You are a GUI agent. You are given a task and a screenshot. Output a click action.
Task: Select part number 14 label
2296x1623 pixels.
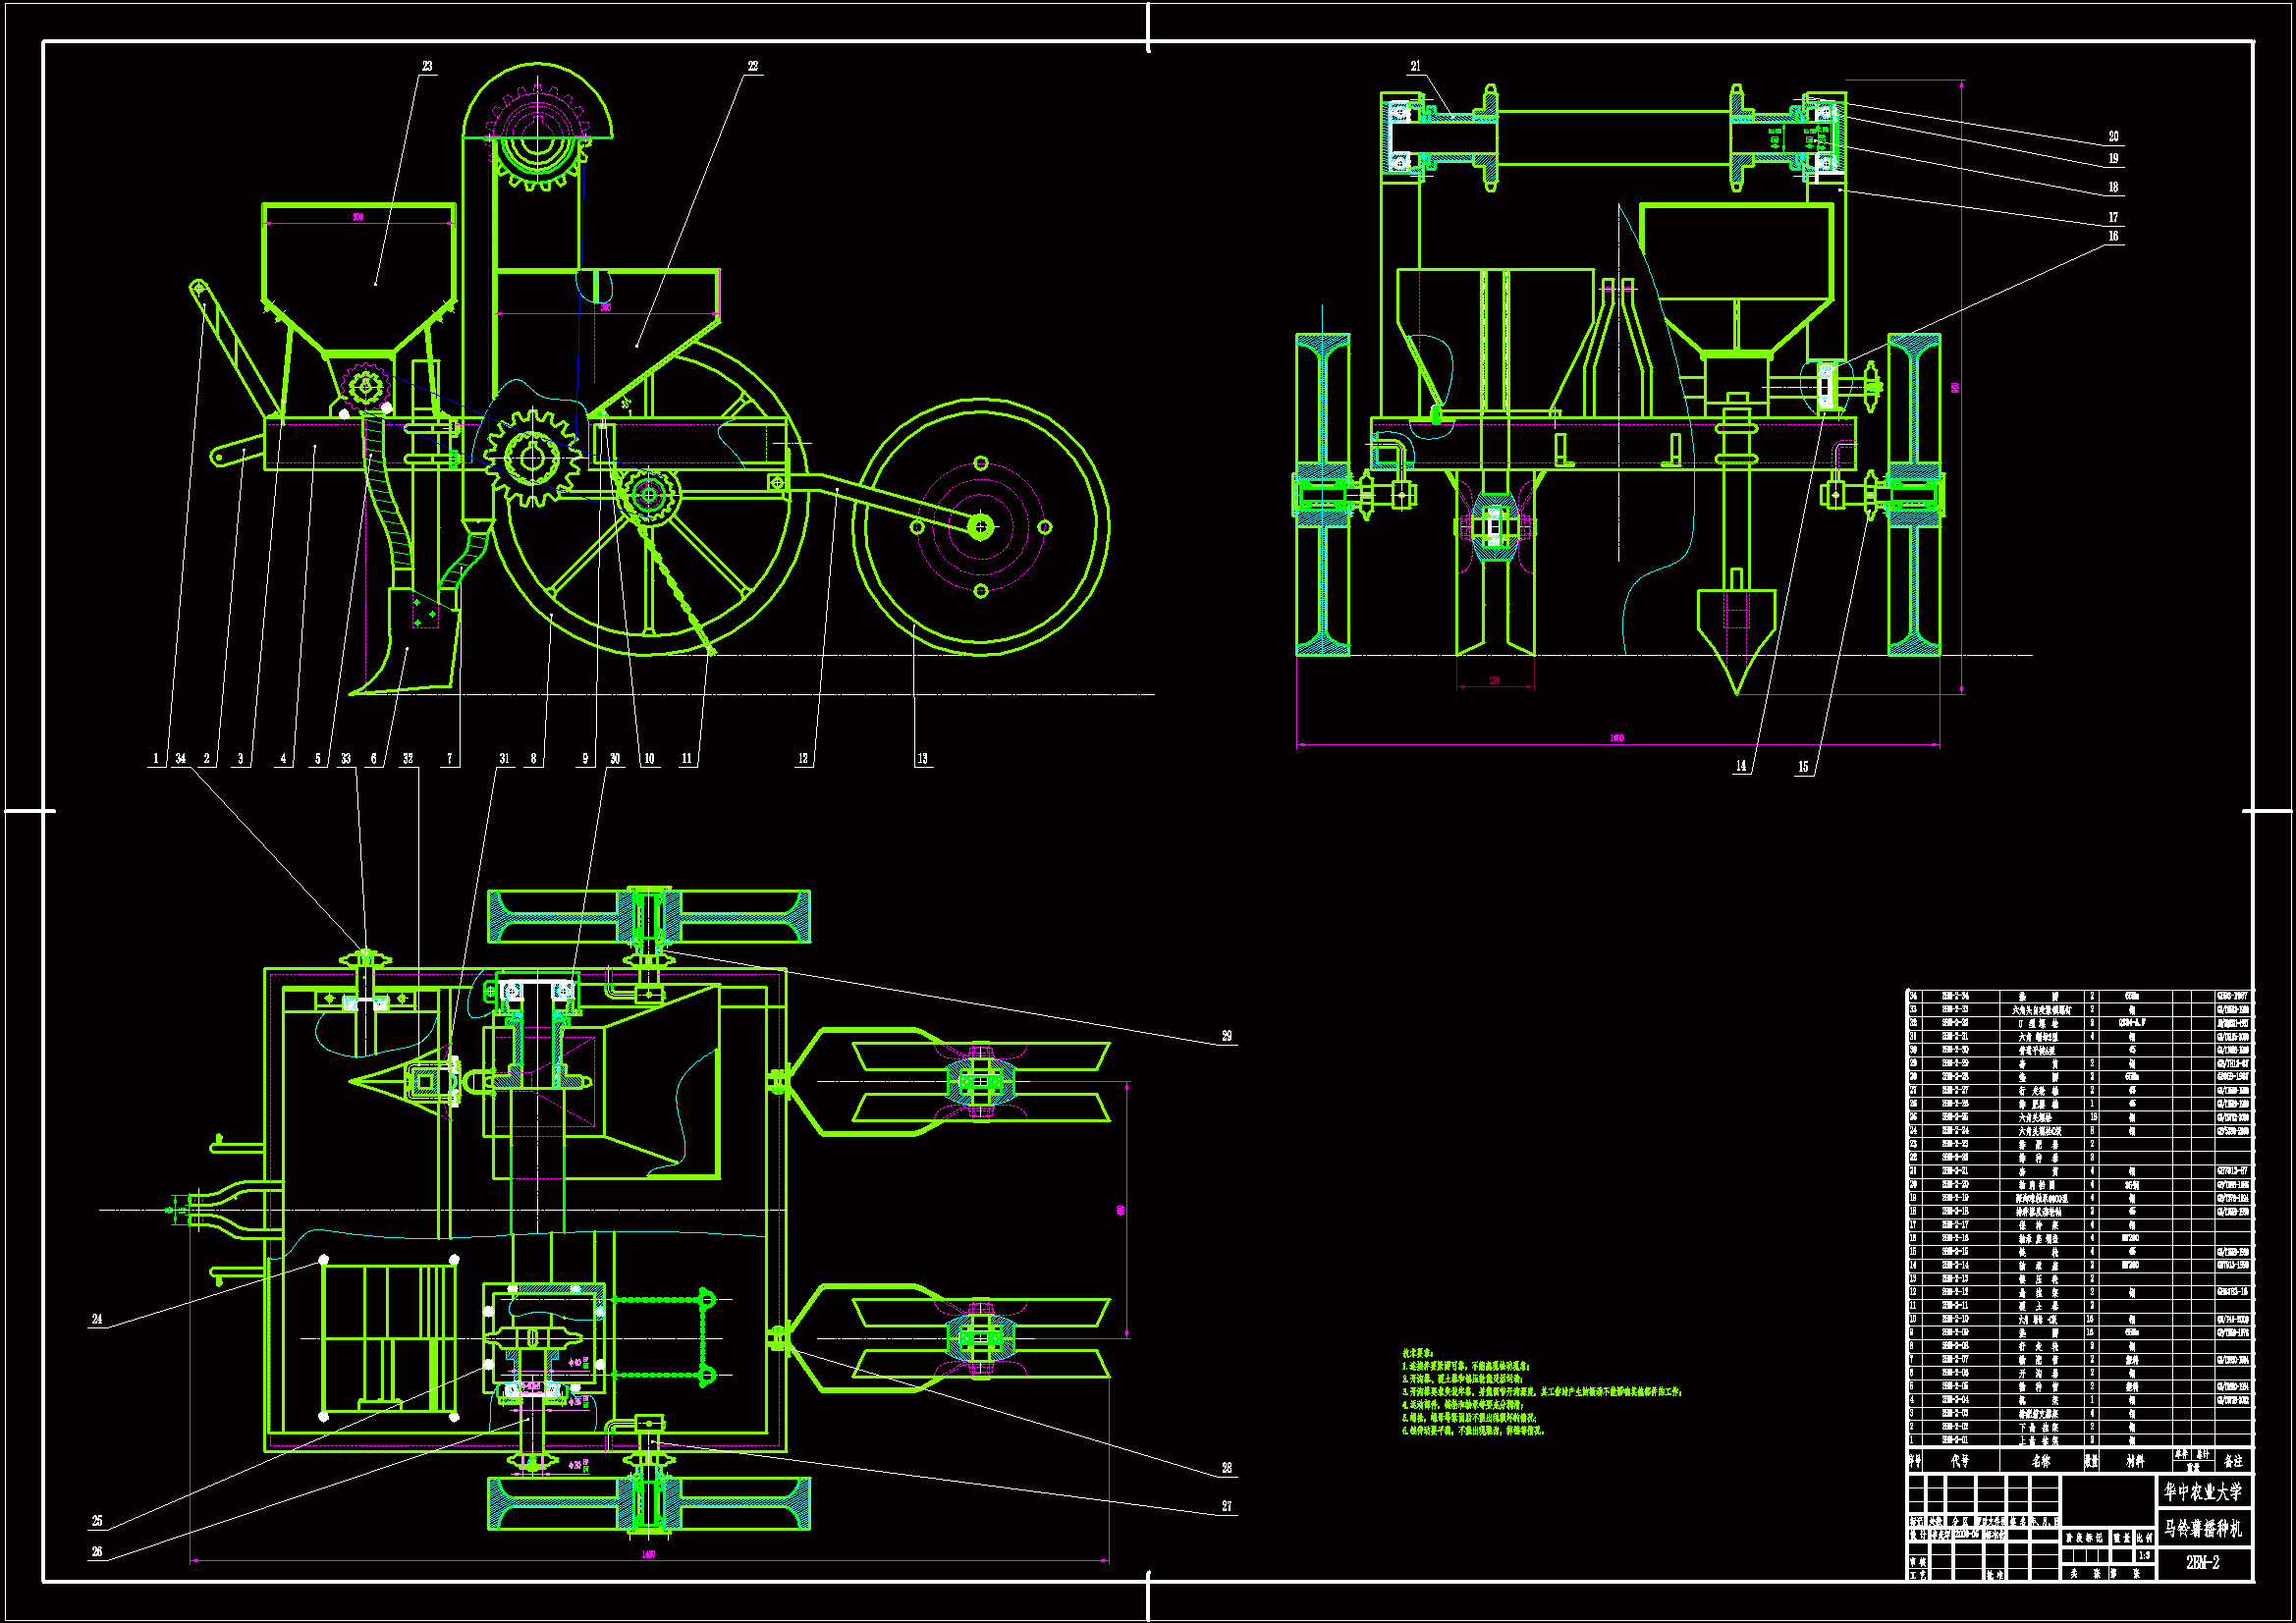pos(1740,767)
